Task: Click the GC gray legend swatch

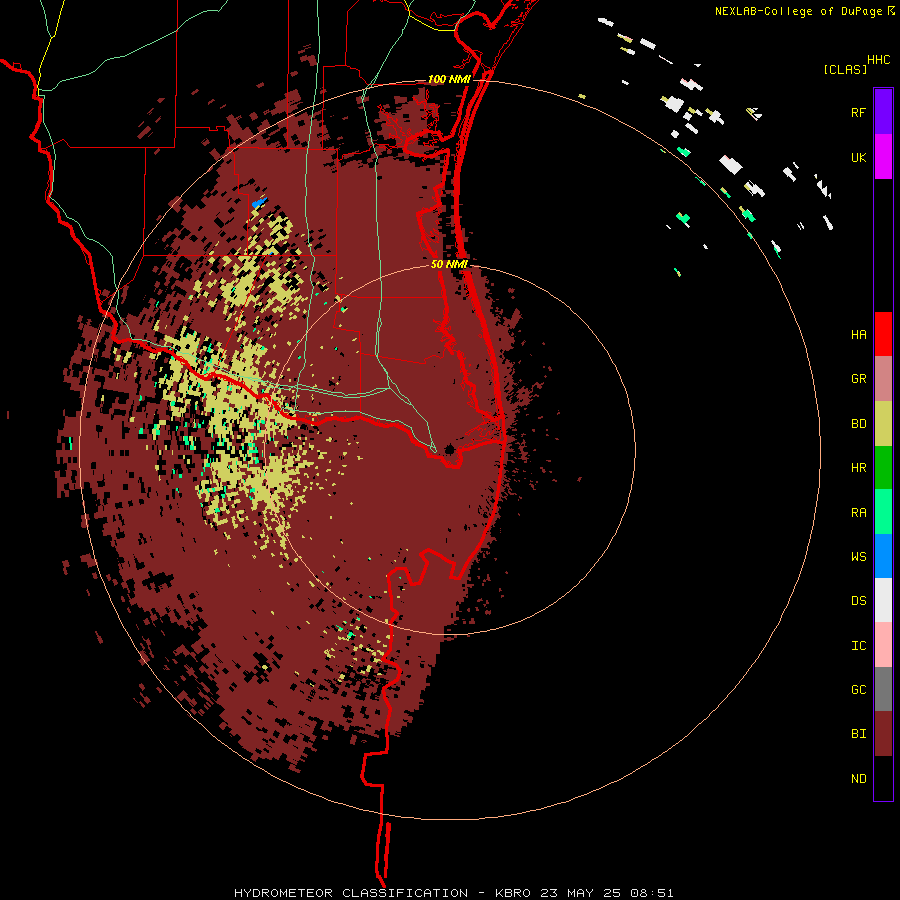Action: (883, 689)
